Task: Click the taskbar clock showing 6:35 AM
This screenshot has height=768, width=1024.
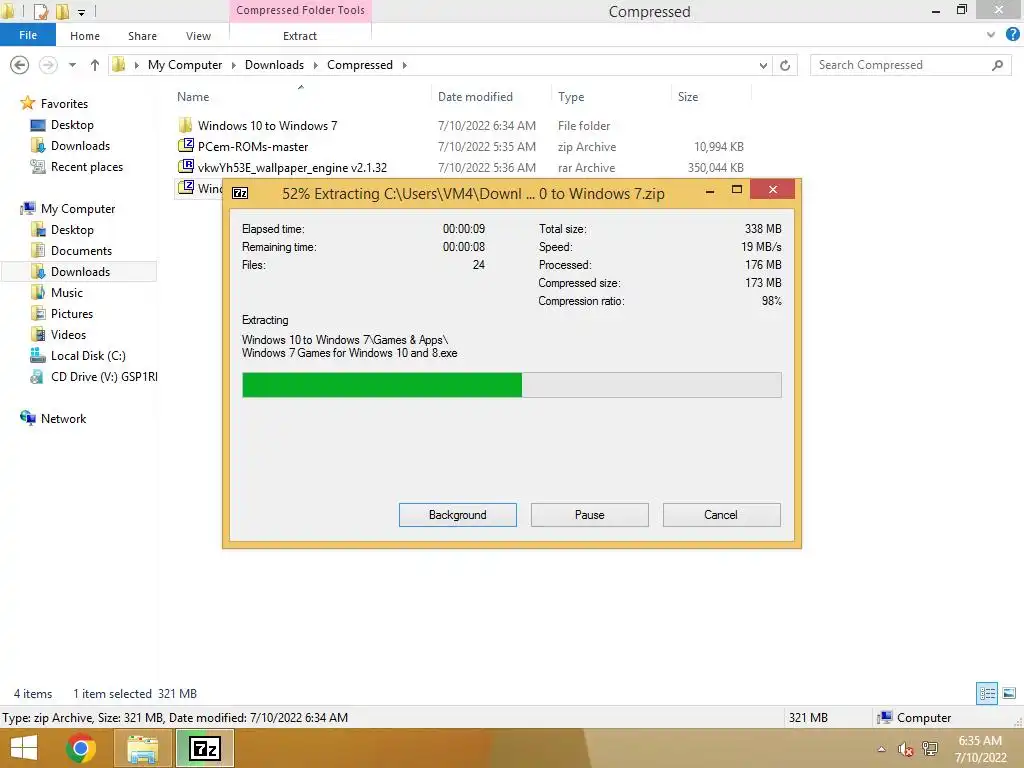Action: pos(980,749)
